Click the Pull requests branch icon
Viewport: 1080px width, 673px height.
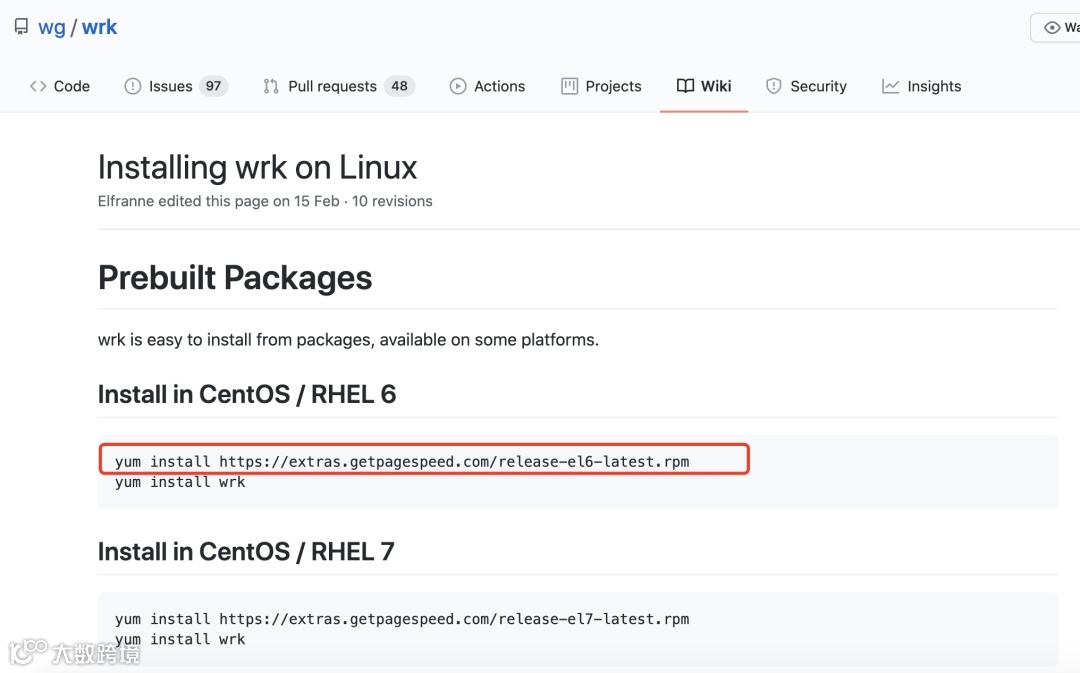271,86
